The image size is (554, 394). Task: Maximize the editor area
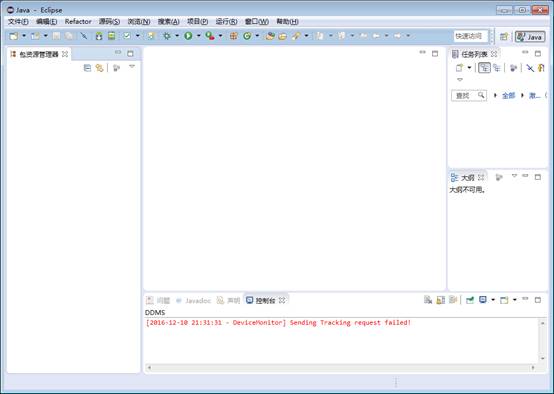click(435, 53)
